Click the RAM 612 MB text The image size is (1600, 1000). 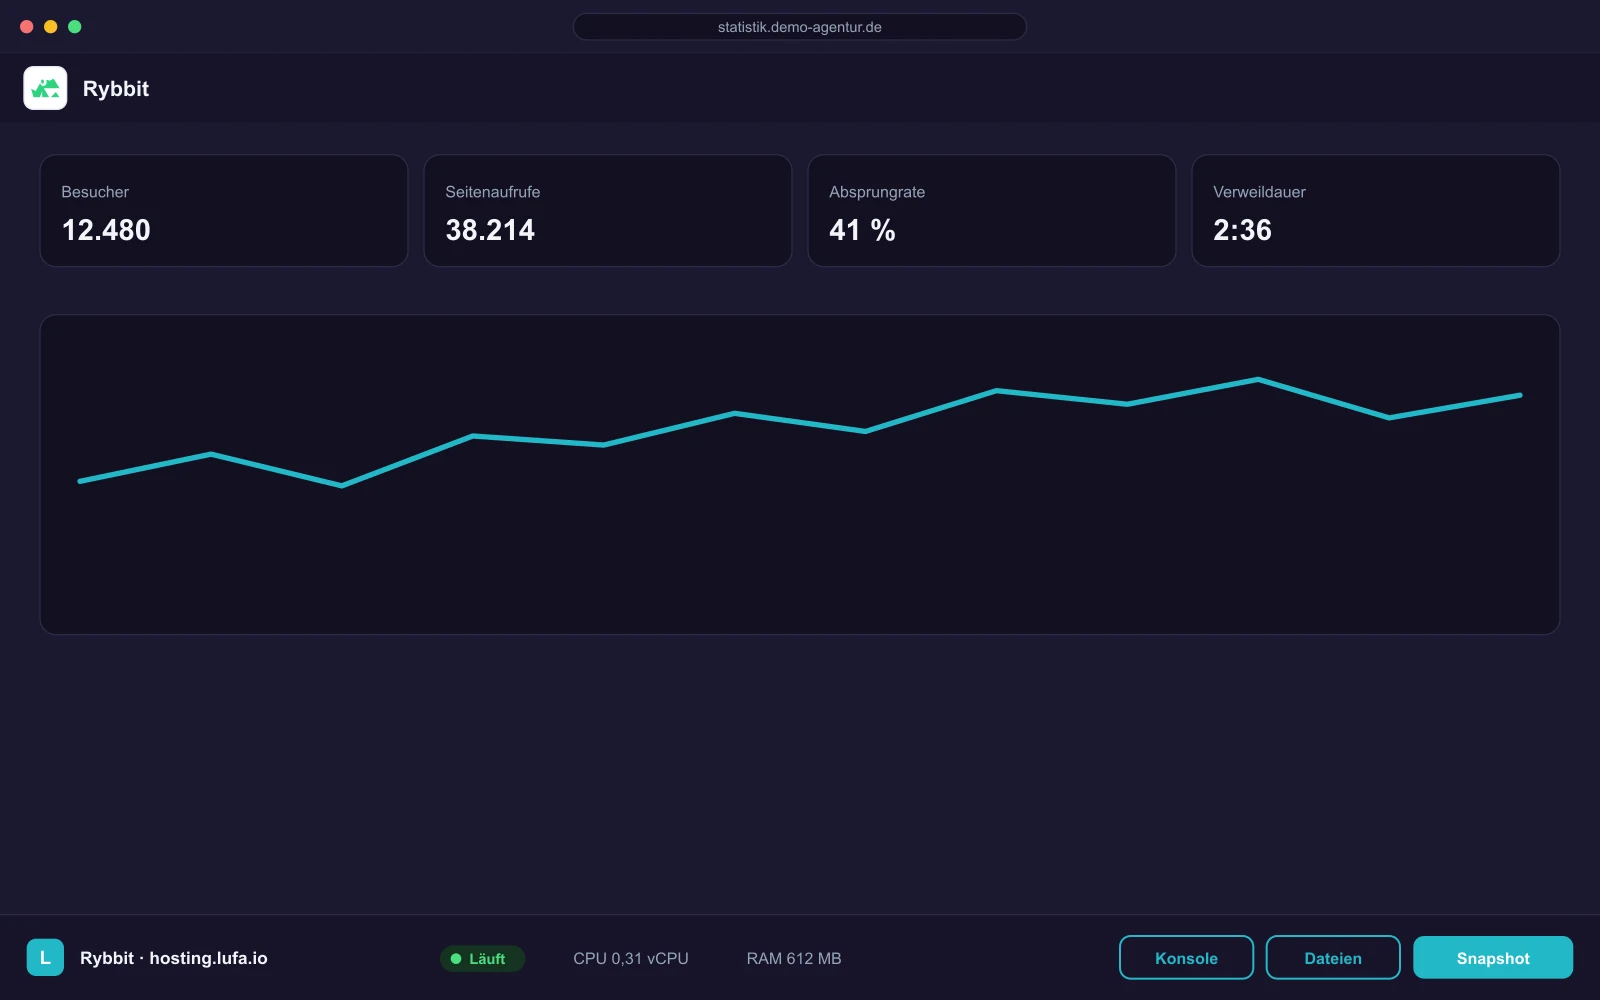(794, 958)
